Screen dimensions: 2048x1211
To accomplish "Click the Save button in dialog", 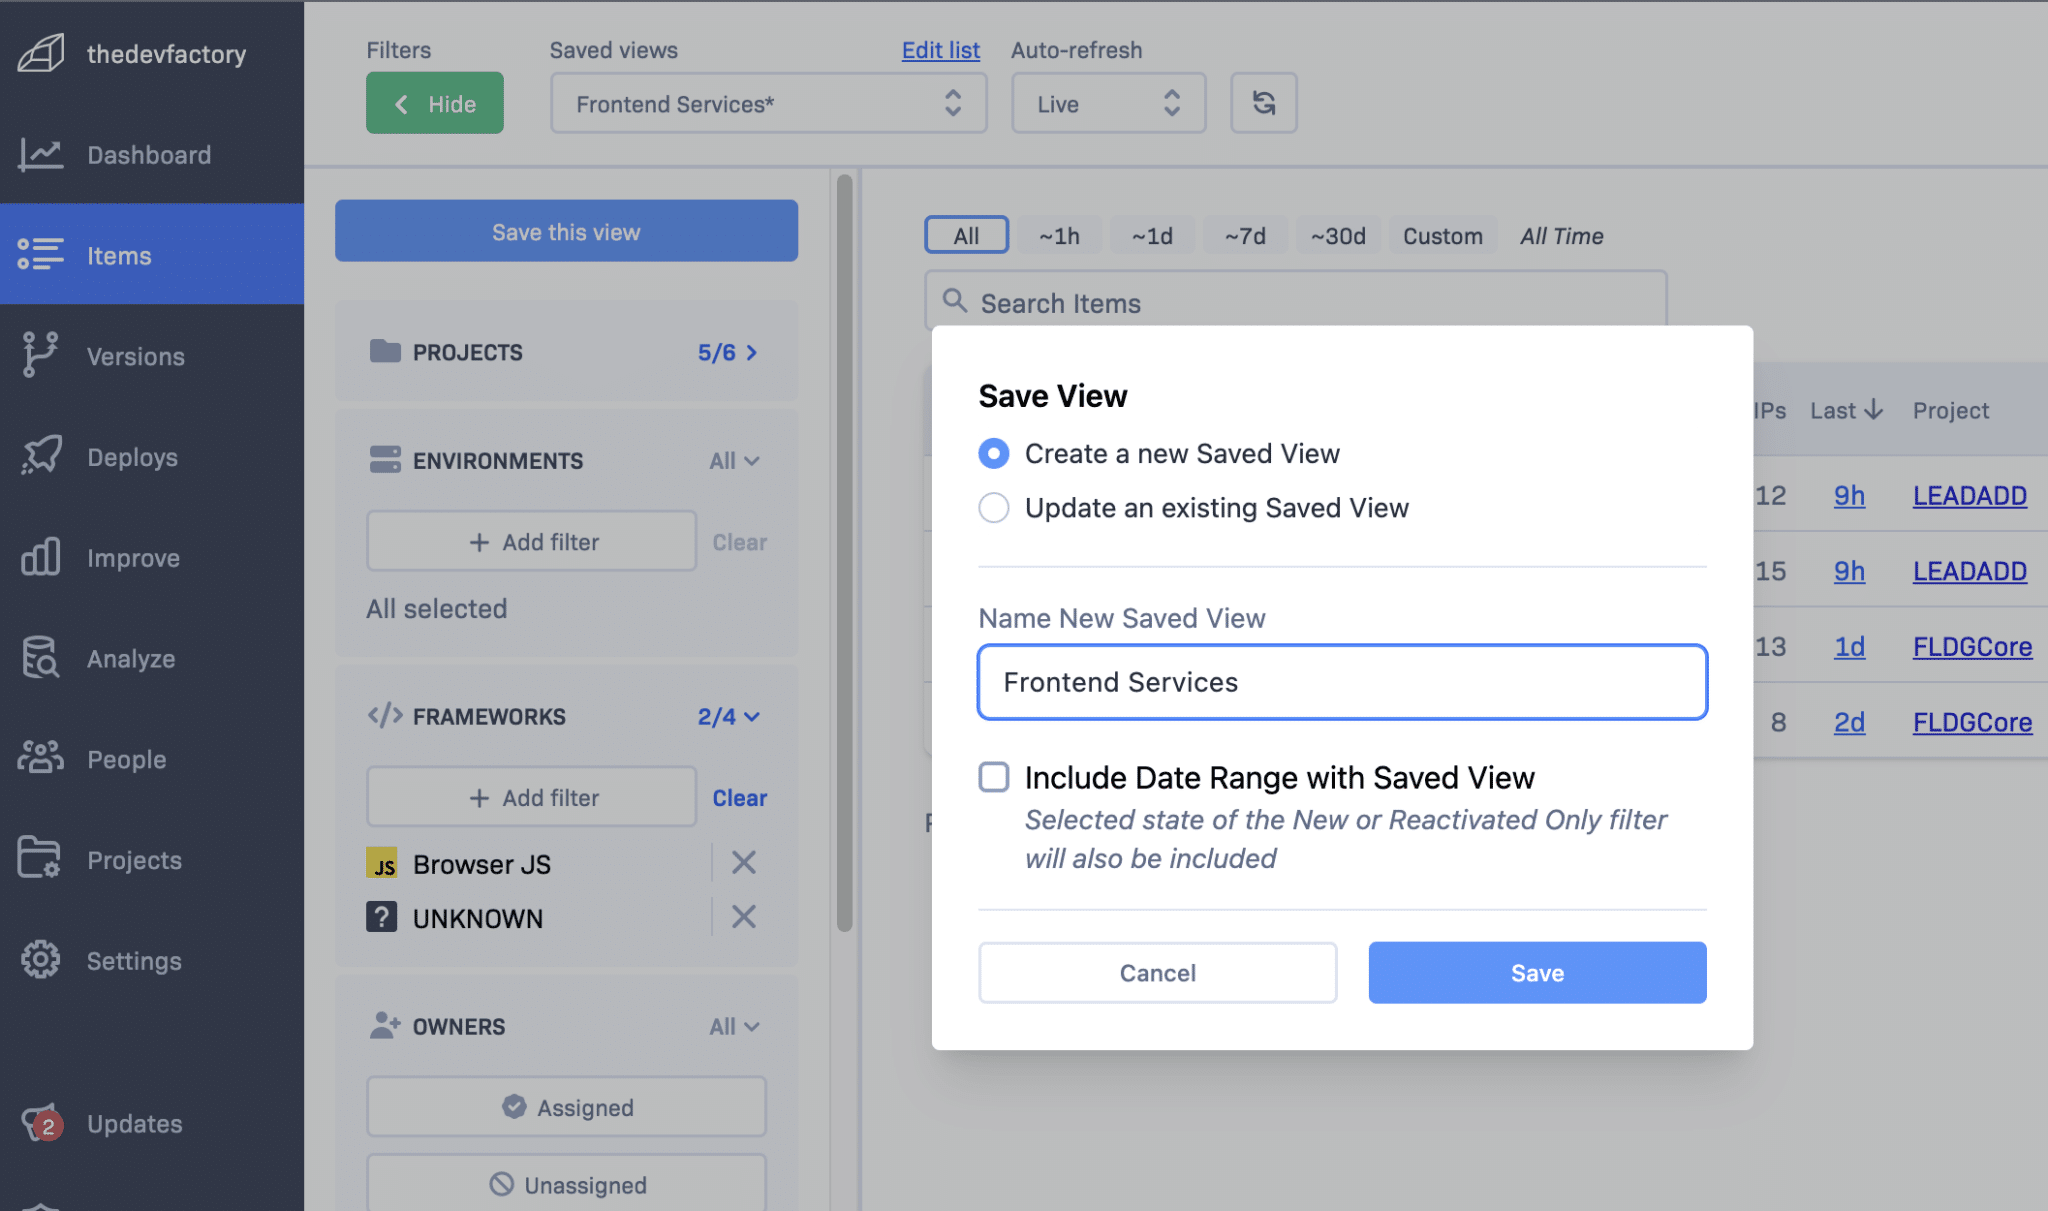I will (x=1536, y=972).
